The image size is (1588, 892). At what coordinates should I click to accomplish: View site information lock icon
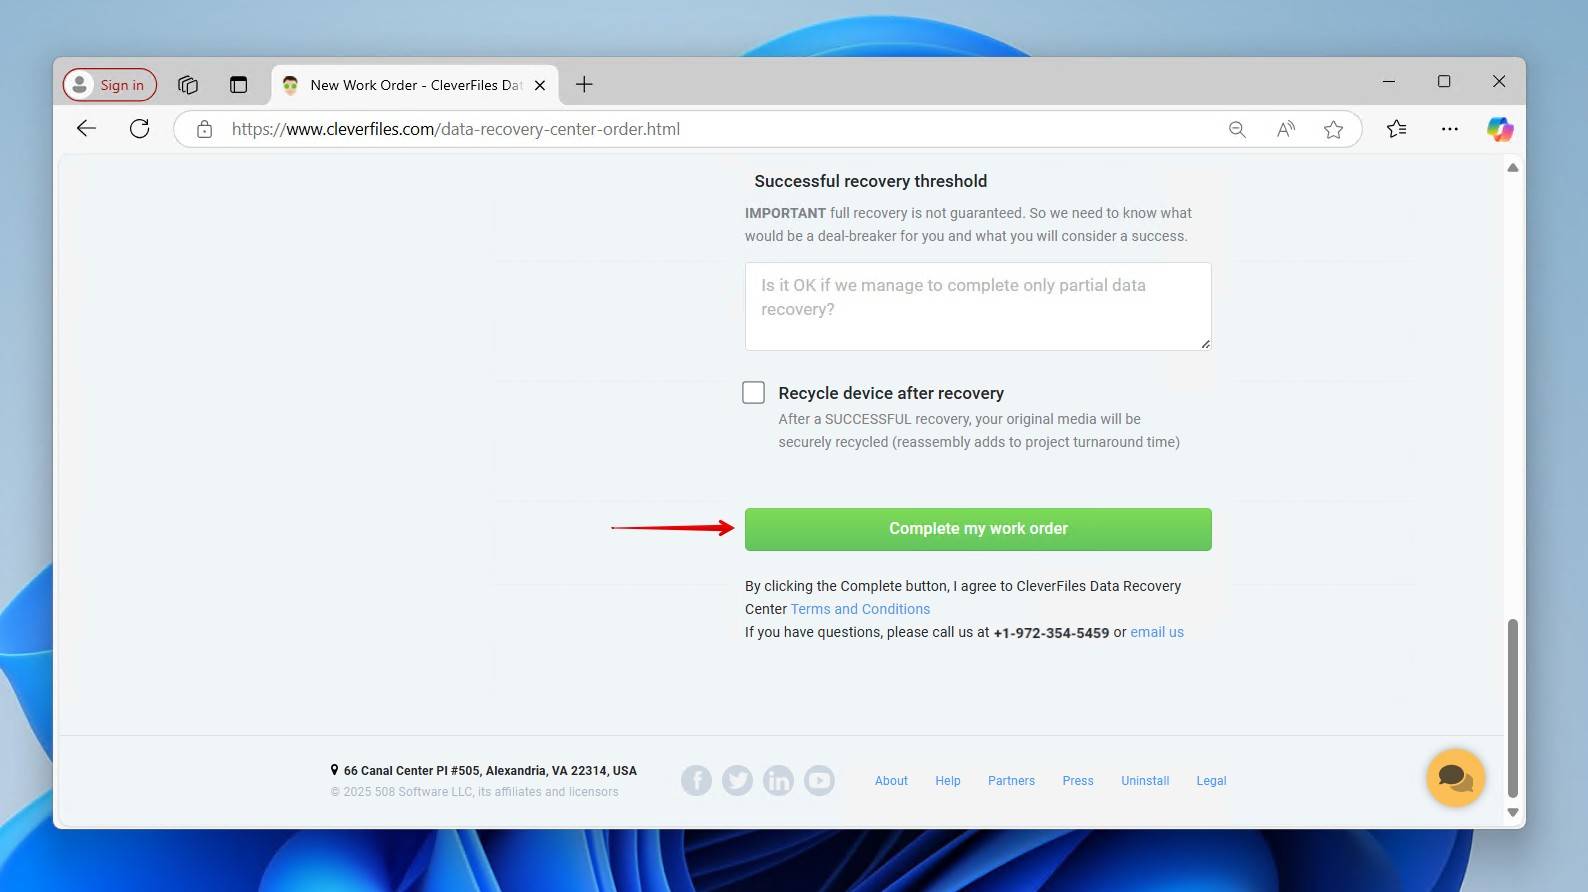204,129
